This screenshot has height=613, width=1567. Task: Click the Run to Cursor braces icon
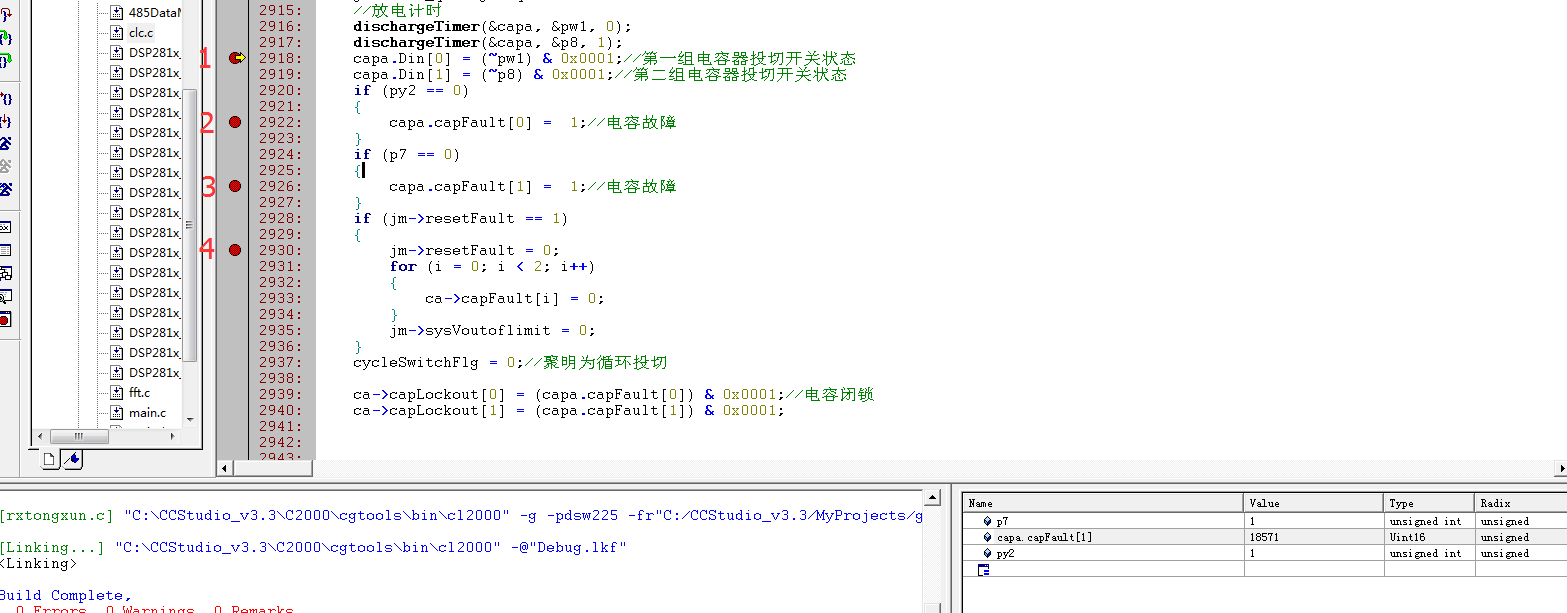(x=6, y=98)
